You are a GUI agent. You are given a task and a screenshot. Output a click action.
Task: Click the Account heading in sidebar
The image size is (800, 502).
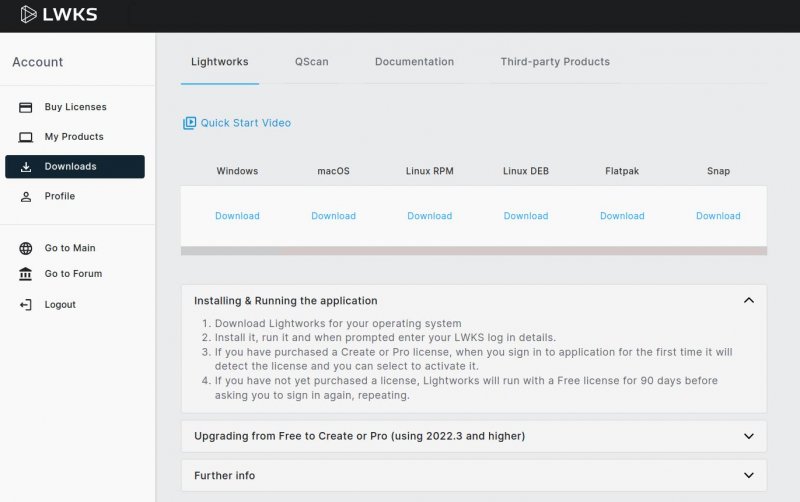click(x=38, y=62)
